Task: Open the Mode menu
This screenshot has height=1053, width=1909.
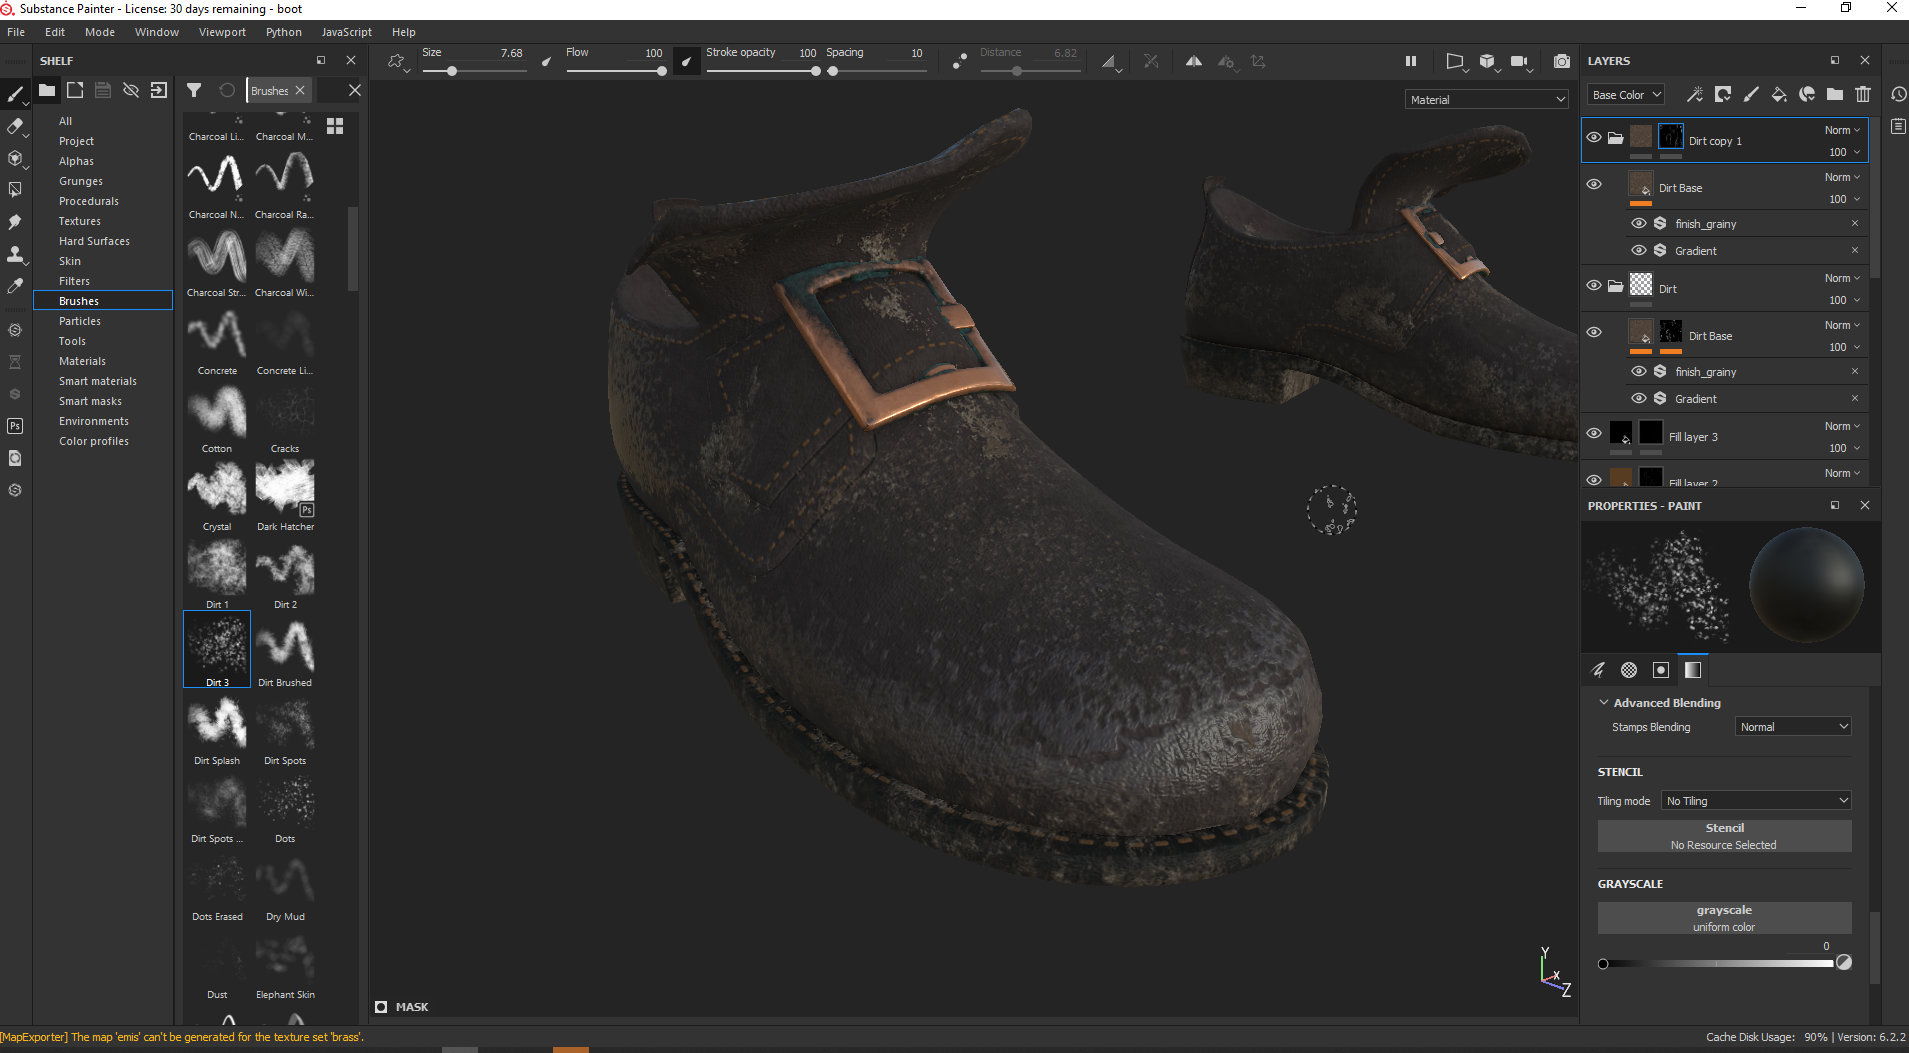Action: [100, 32]
